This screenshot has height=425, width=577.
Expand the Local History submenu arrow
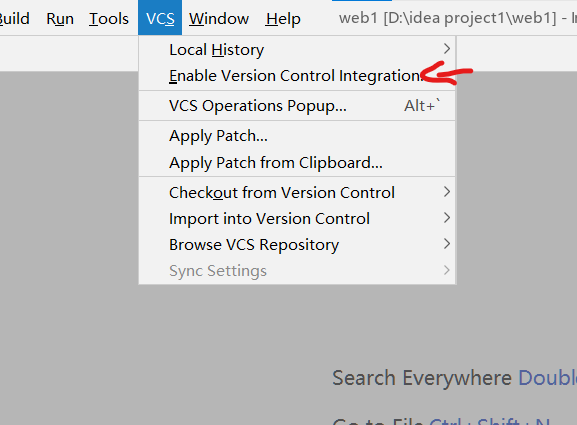447,49
